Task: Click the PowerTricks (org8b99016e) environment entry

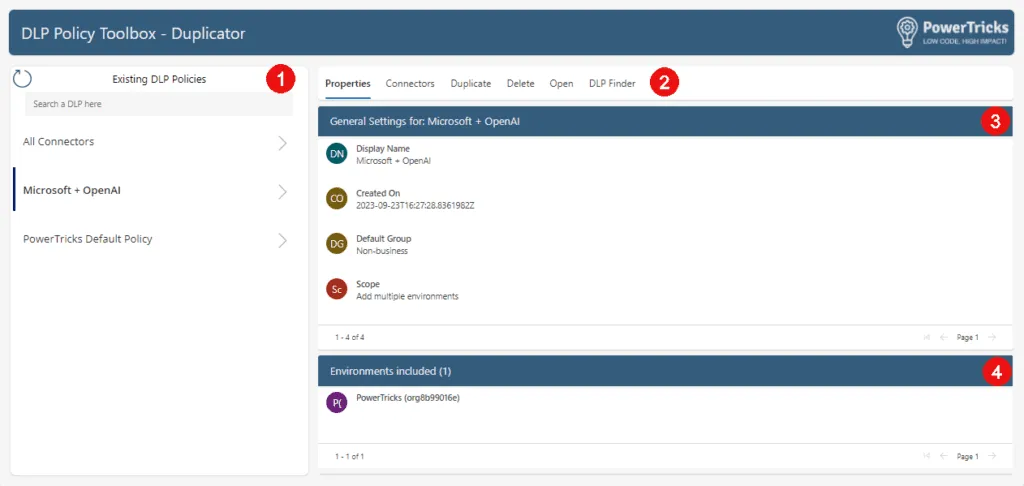Action: 408,397
